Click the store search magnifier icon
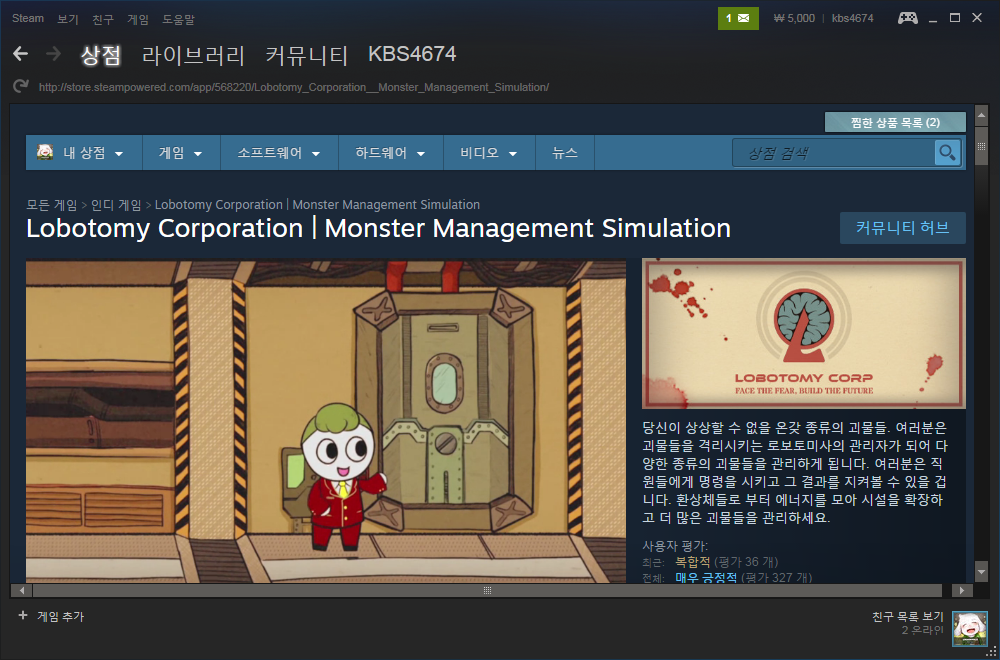Viewport: 1000px width, 660px height. [948, 153]
